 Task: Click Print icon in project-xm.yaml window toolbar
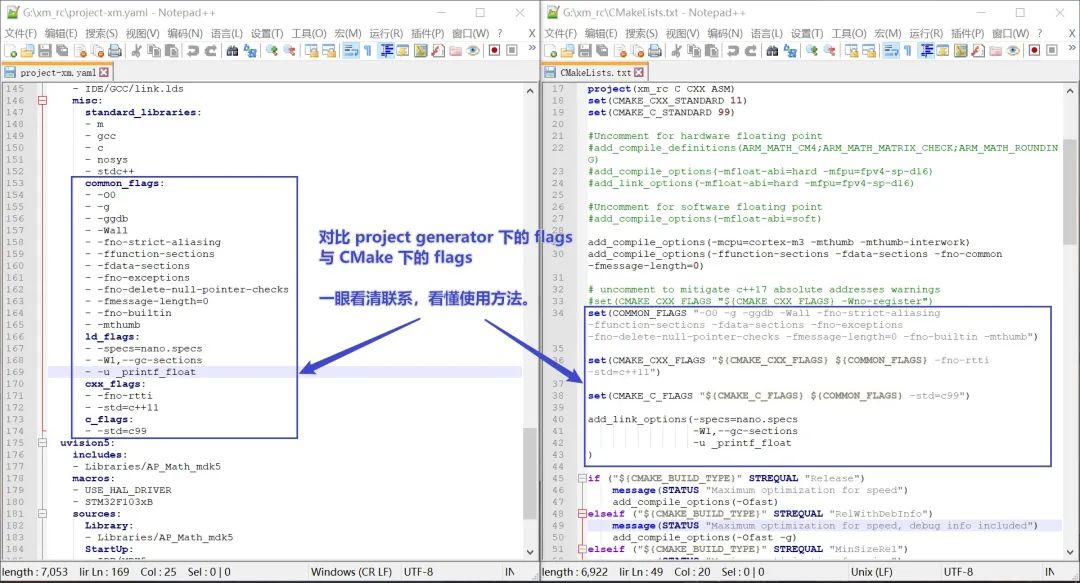coord(115,50)
